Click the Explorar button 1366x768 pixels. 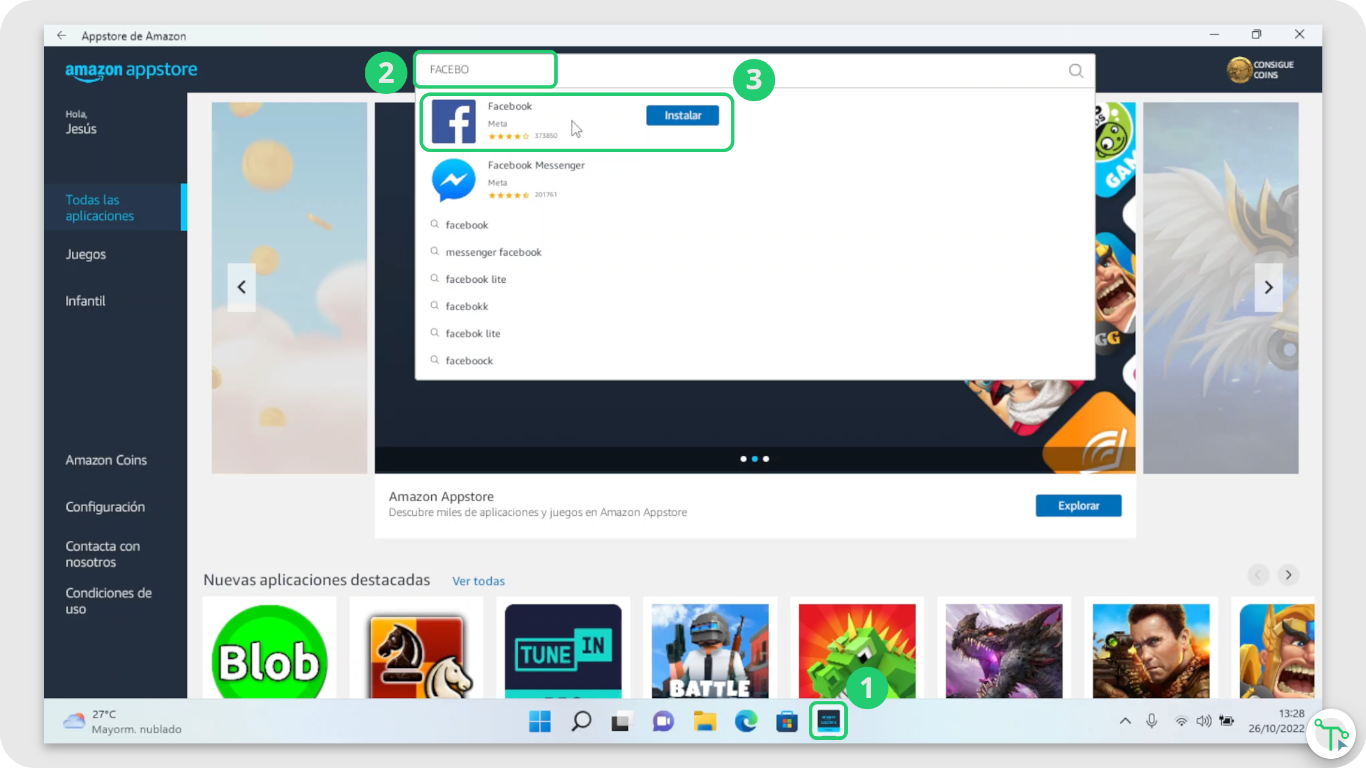(1078, 505)
